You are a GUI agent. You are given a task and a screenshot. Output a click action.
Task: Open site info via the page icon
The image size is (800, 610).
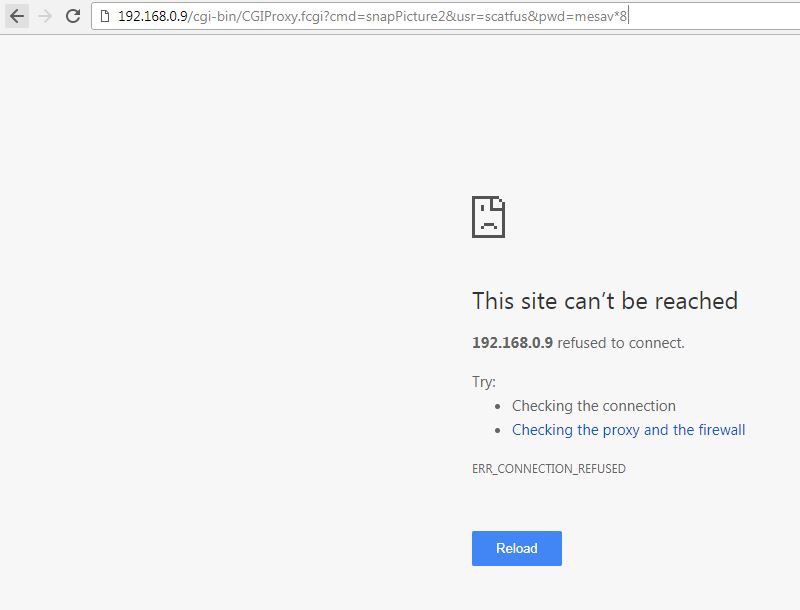105,16
